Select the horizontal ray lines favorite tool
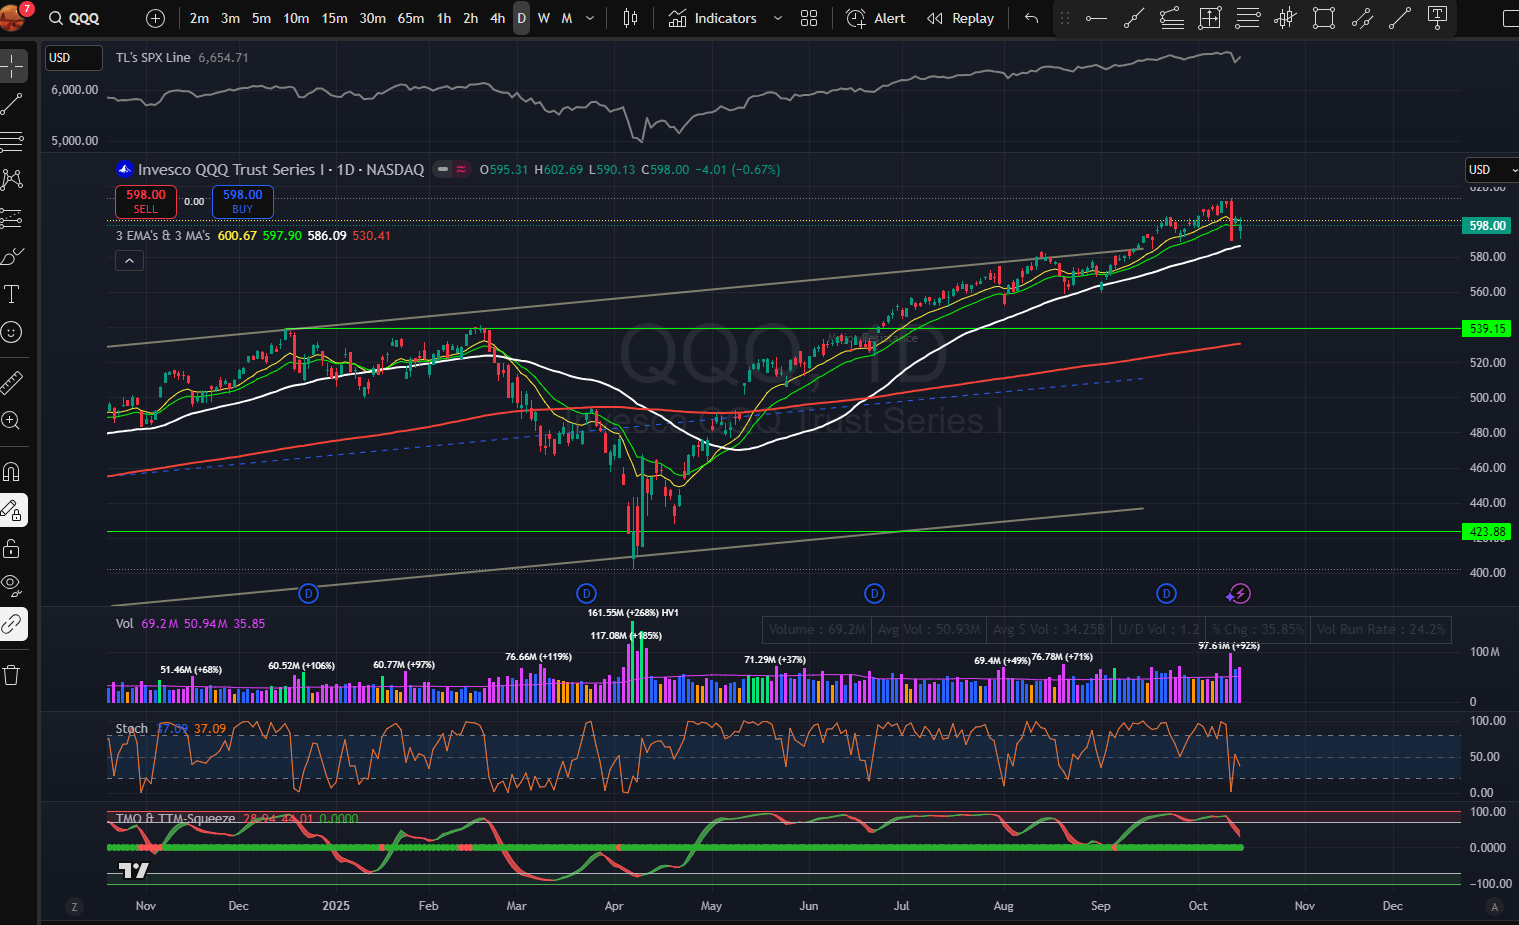This screenshot has width=1519, height=925. coord(1248,18)
